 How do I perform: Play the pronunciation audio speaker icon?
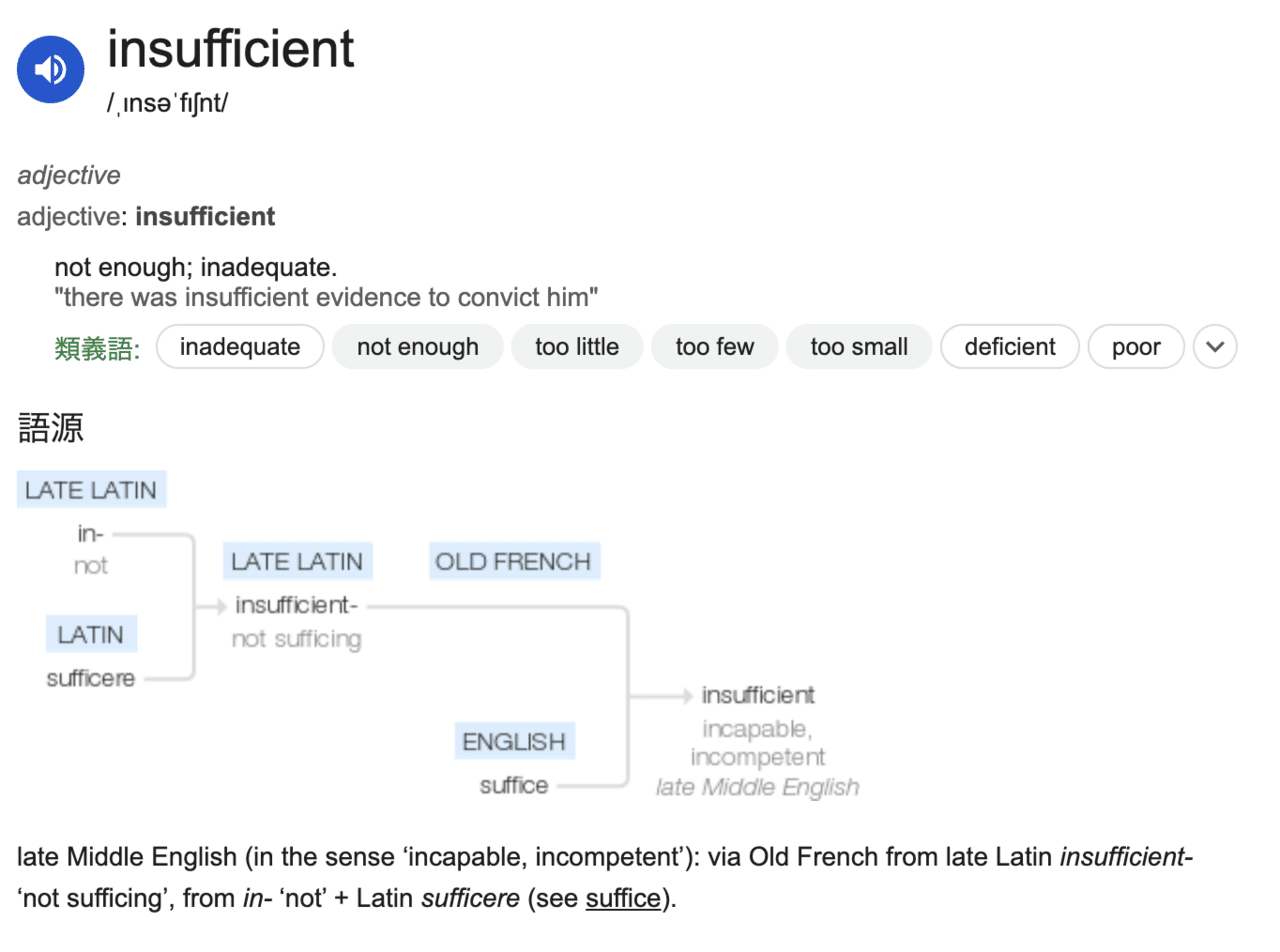(x=50, y=69)
